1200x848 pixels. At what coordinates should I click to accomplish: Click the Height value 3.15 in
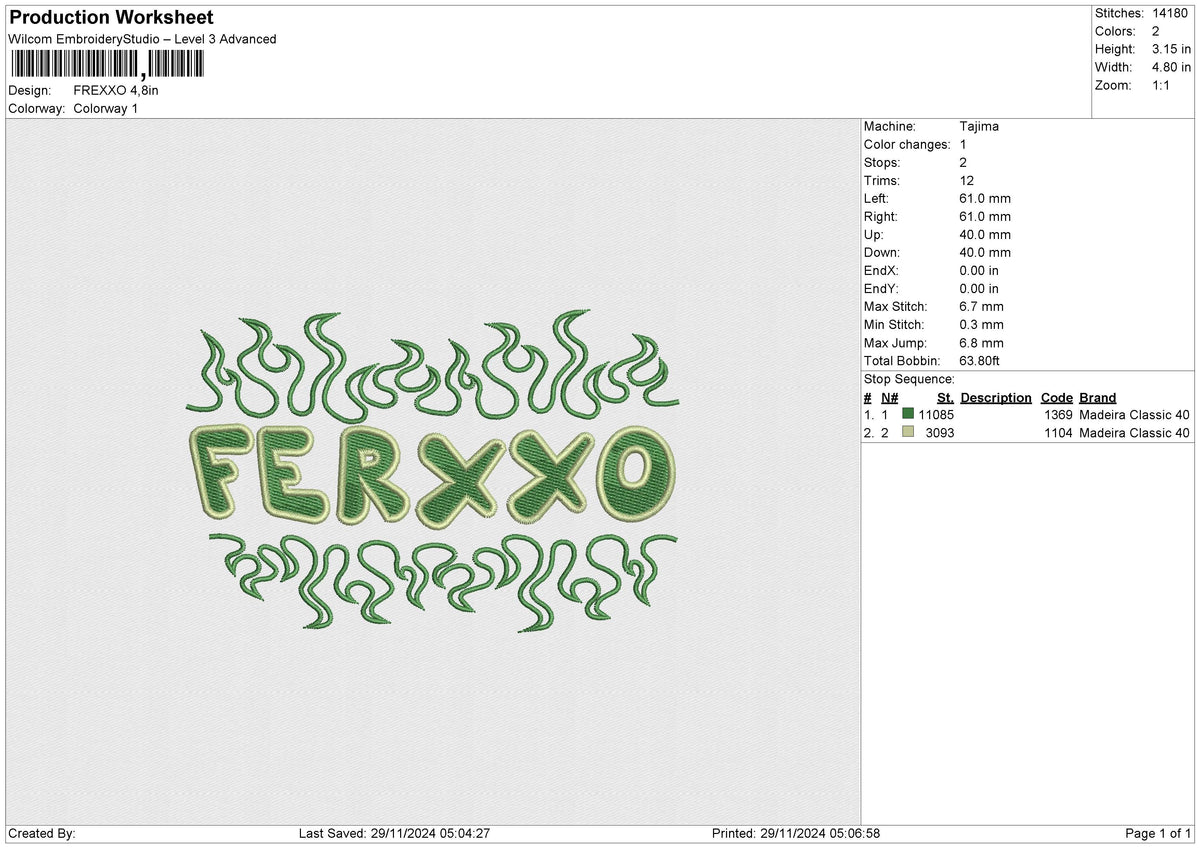tap(1172, 49)
